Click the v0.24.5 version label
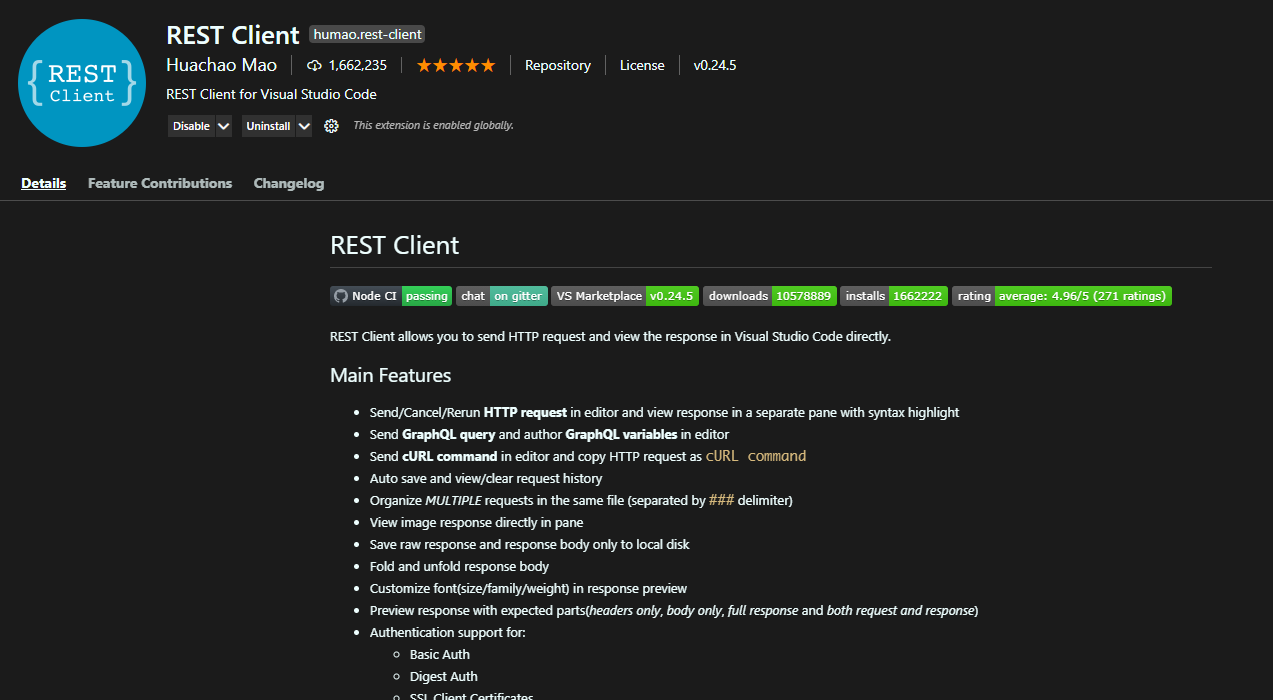Viewport: 1273px width, 700px height. pyautogui.click(x=715, y=65)
